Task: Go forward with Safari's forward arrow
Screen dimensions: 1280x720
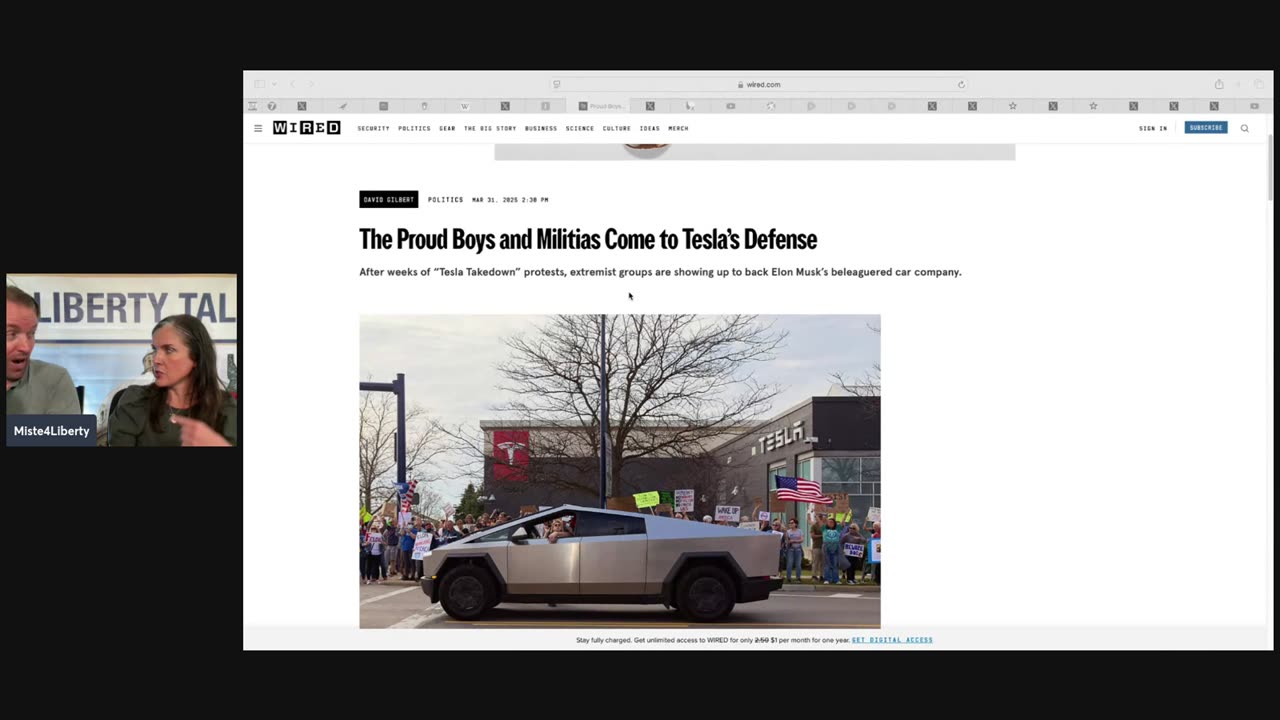Action: point(311,84)
